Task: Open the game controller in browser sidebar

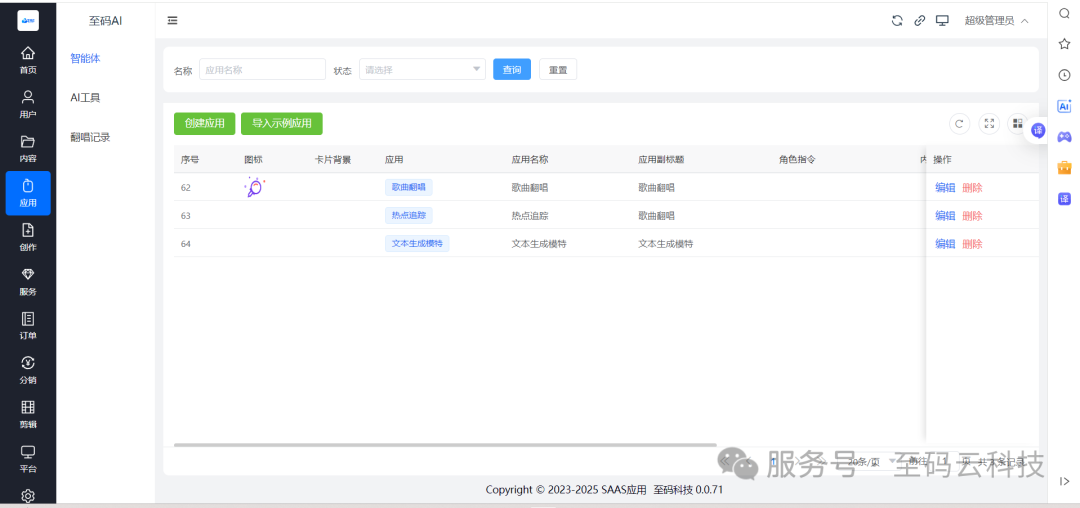Action: tap(1064, 137)
